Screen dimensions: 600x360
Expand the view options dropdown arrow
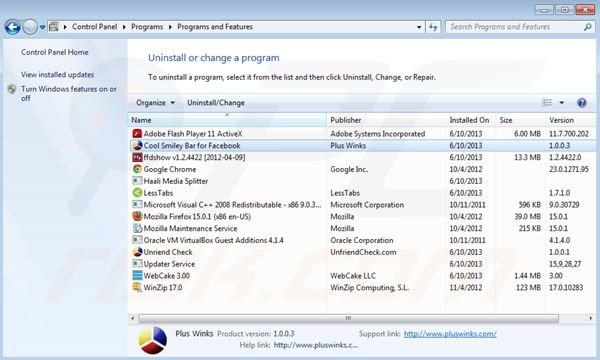pos(562,103)
